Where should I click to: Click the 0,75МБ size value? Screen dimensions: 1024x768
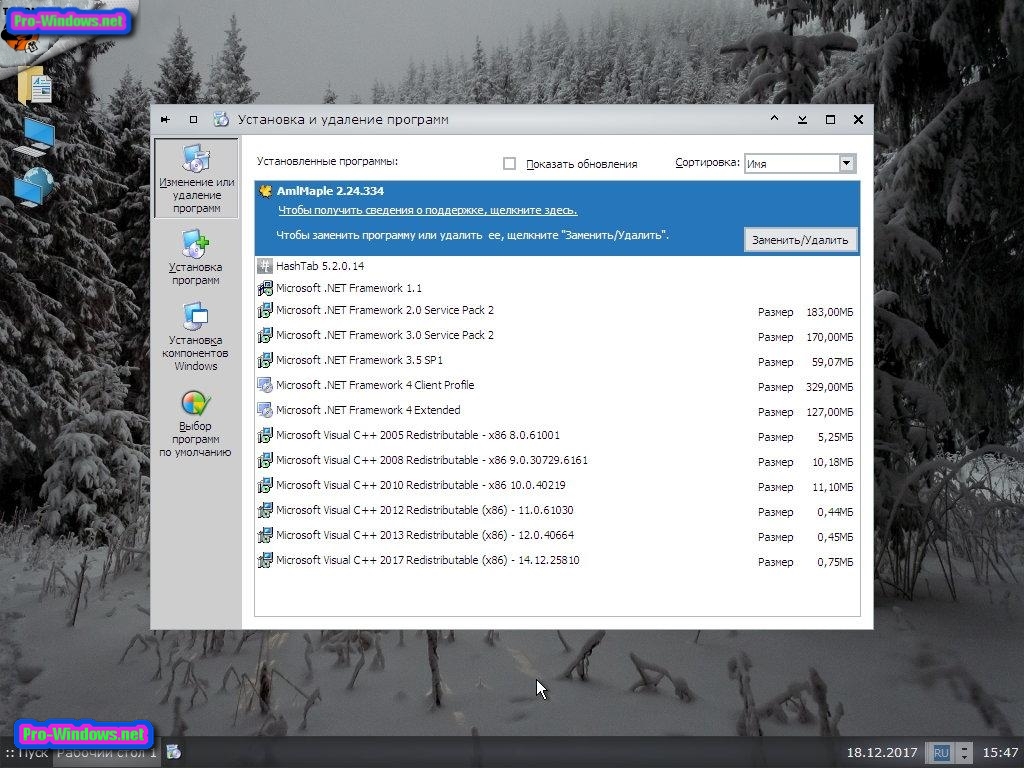(x=835, y=562)
